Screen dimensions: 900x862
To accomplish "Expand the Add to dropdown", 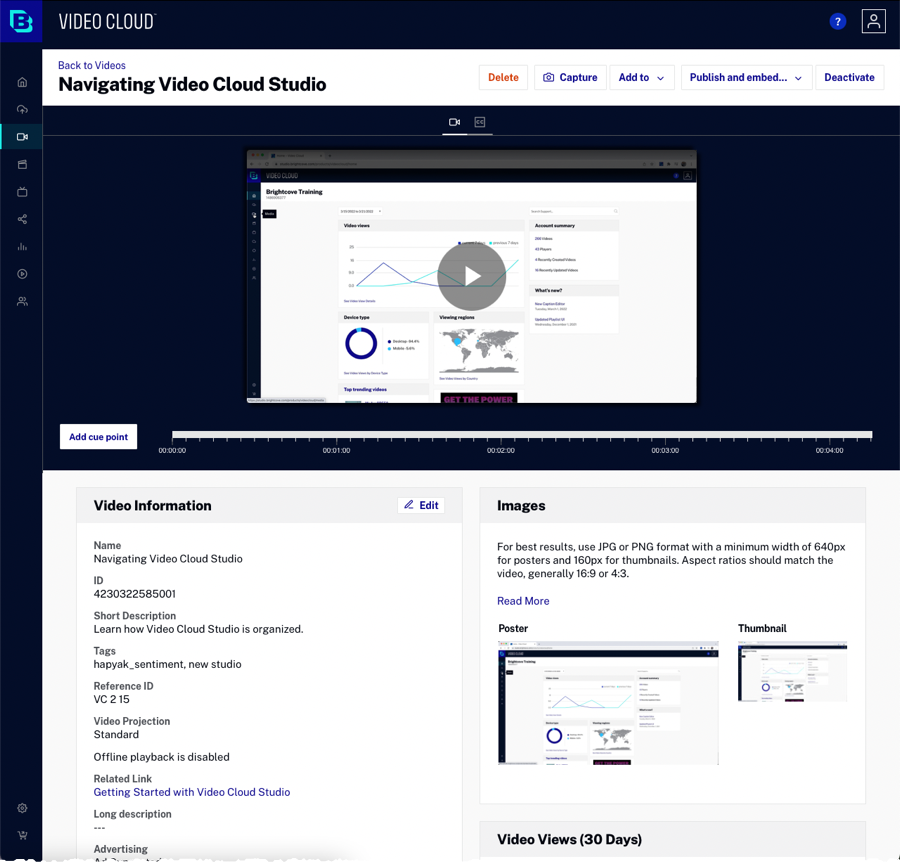I will pos(641,78).
